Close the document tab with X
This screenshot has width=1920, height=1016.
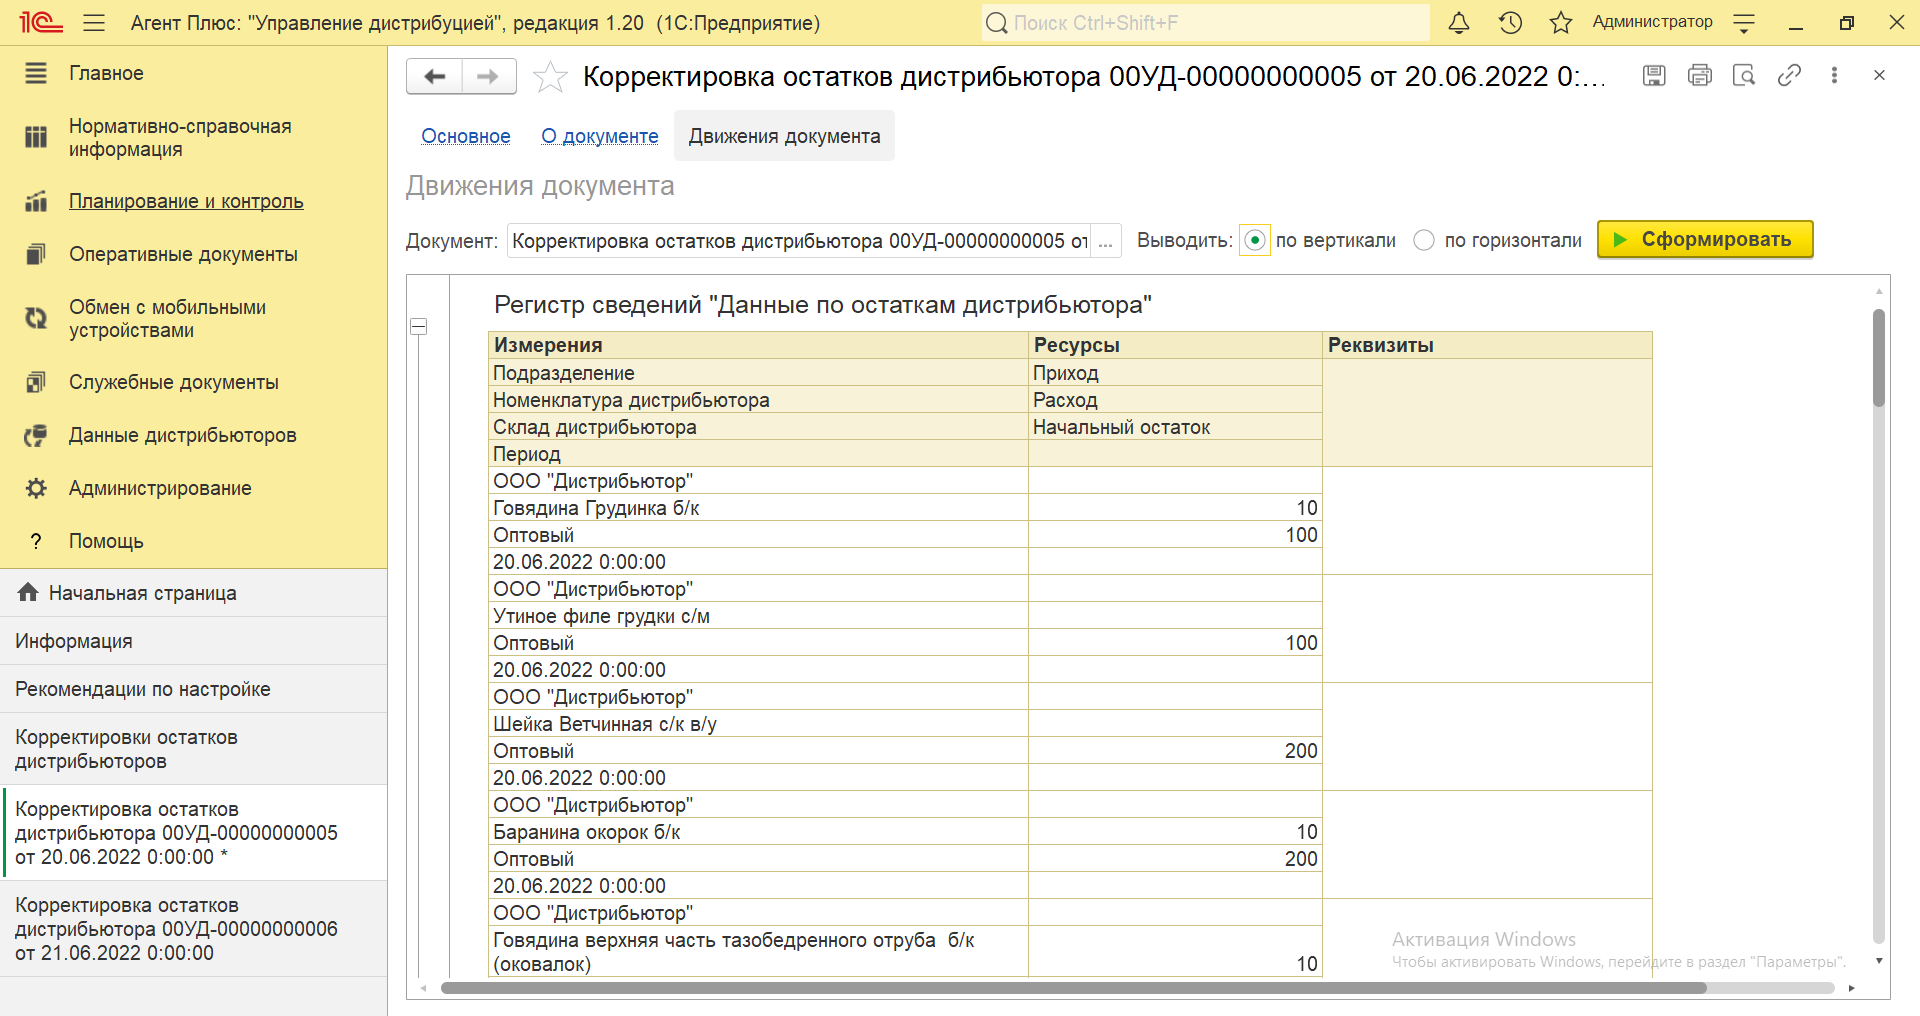point(1879,75)
